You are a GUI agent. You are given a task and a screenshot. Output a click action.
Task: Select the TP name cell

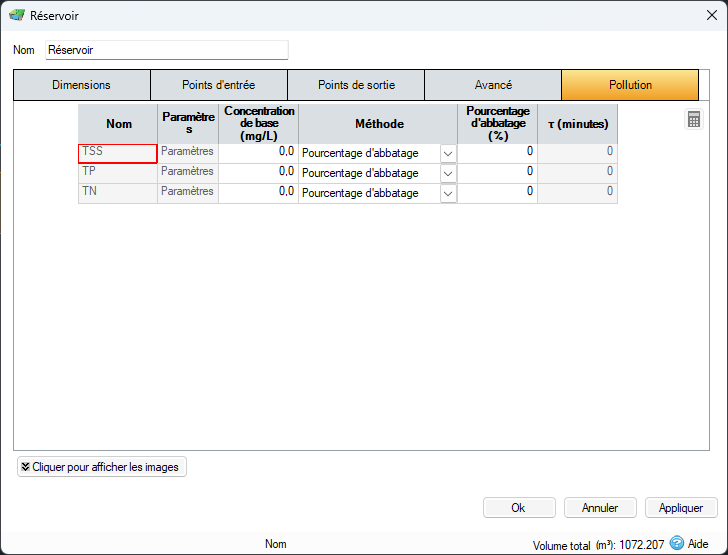[x=118, y=174]
